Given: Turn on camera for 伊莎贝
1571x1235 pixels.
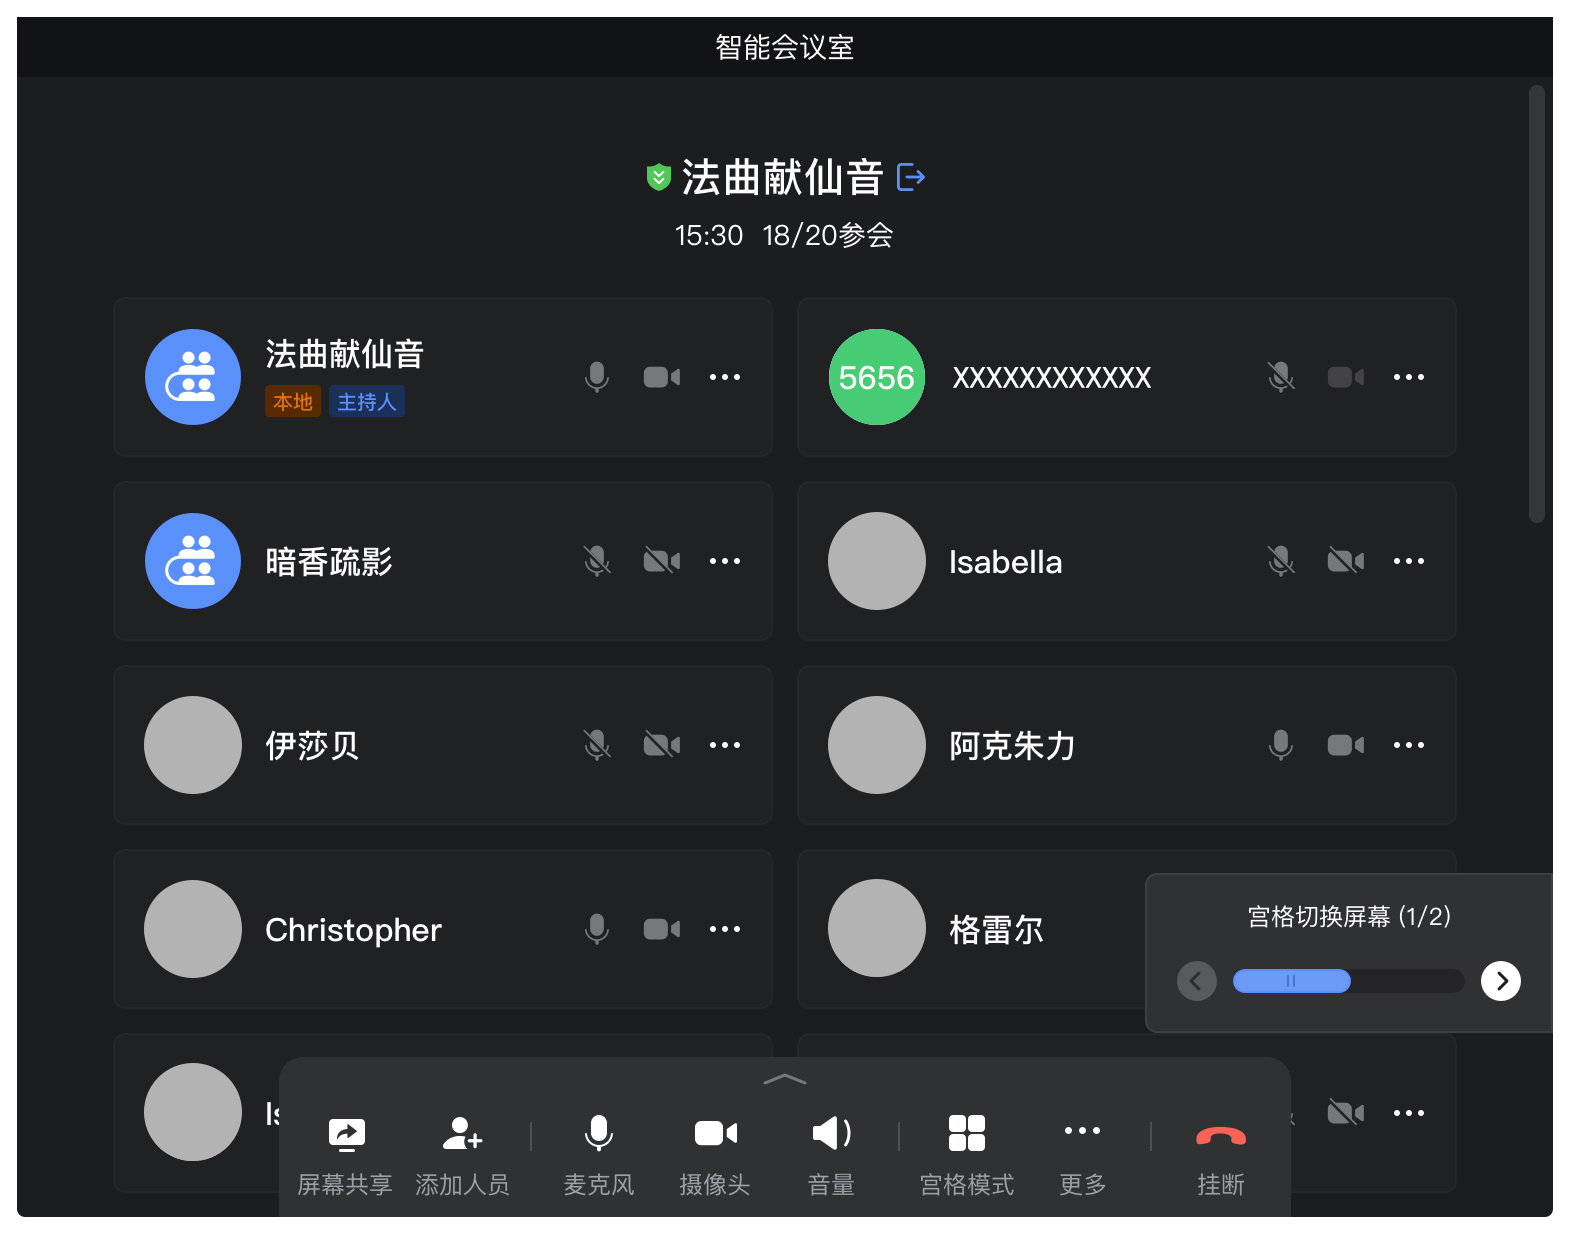Looking at the screenshot, I should [662, 745].
